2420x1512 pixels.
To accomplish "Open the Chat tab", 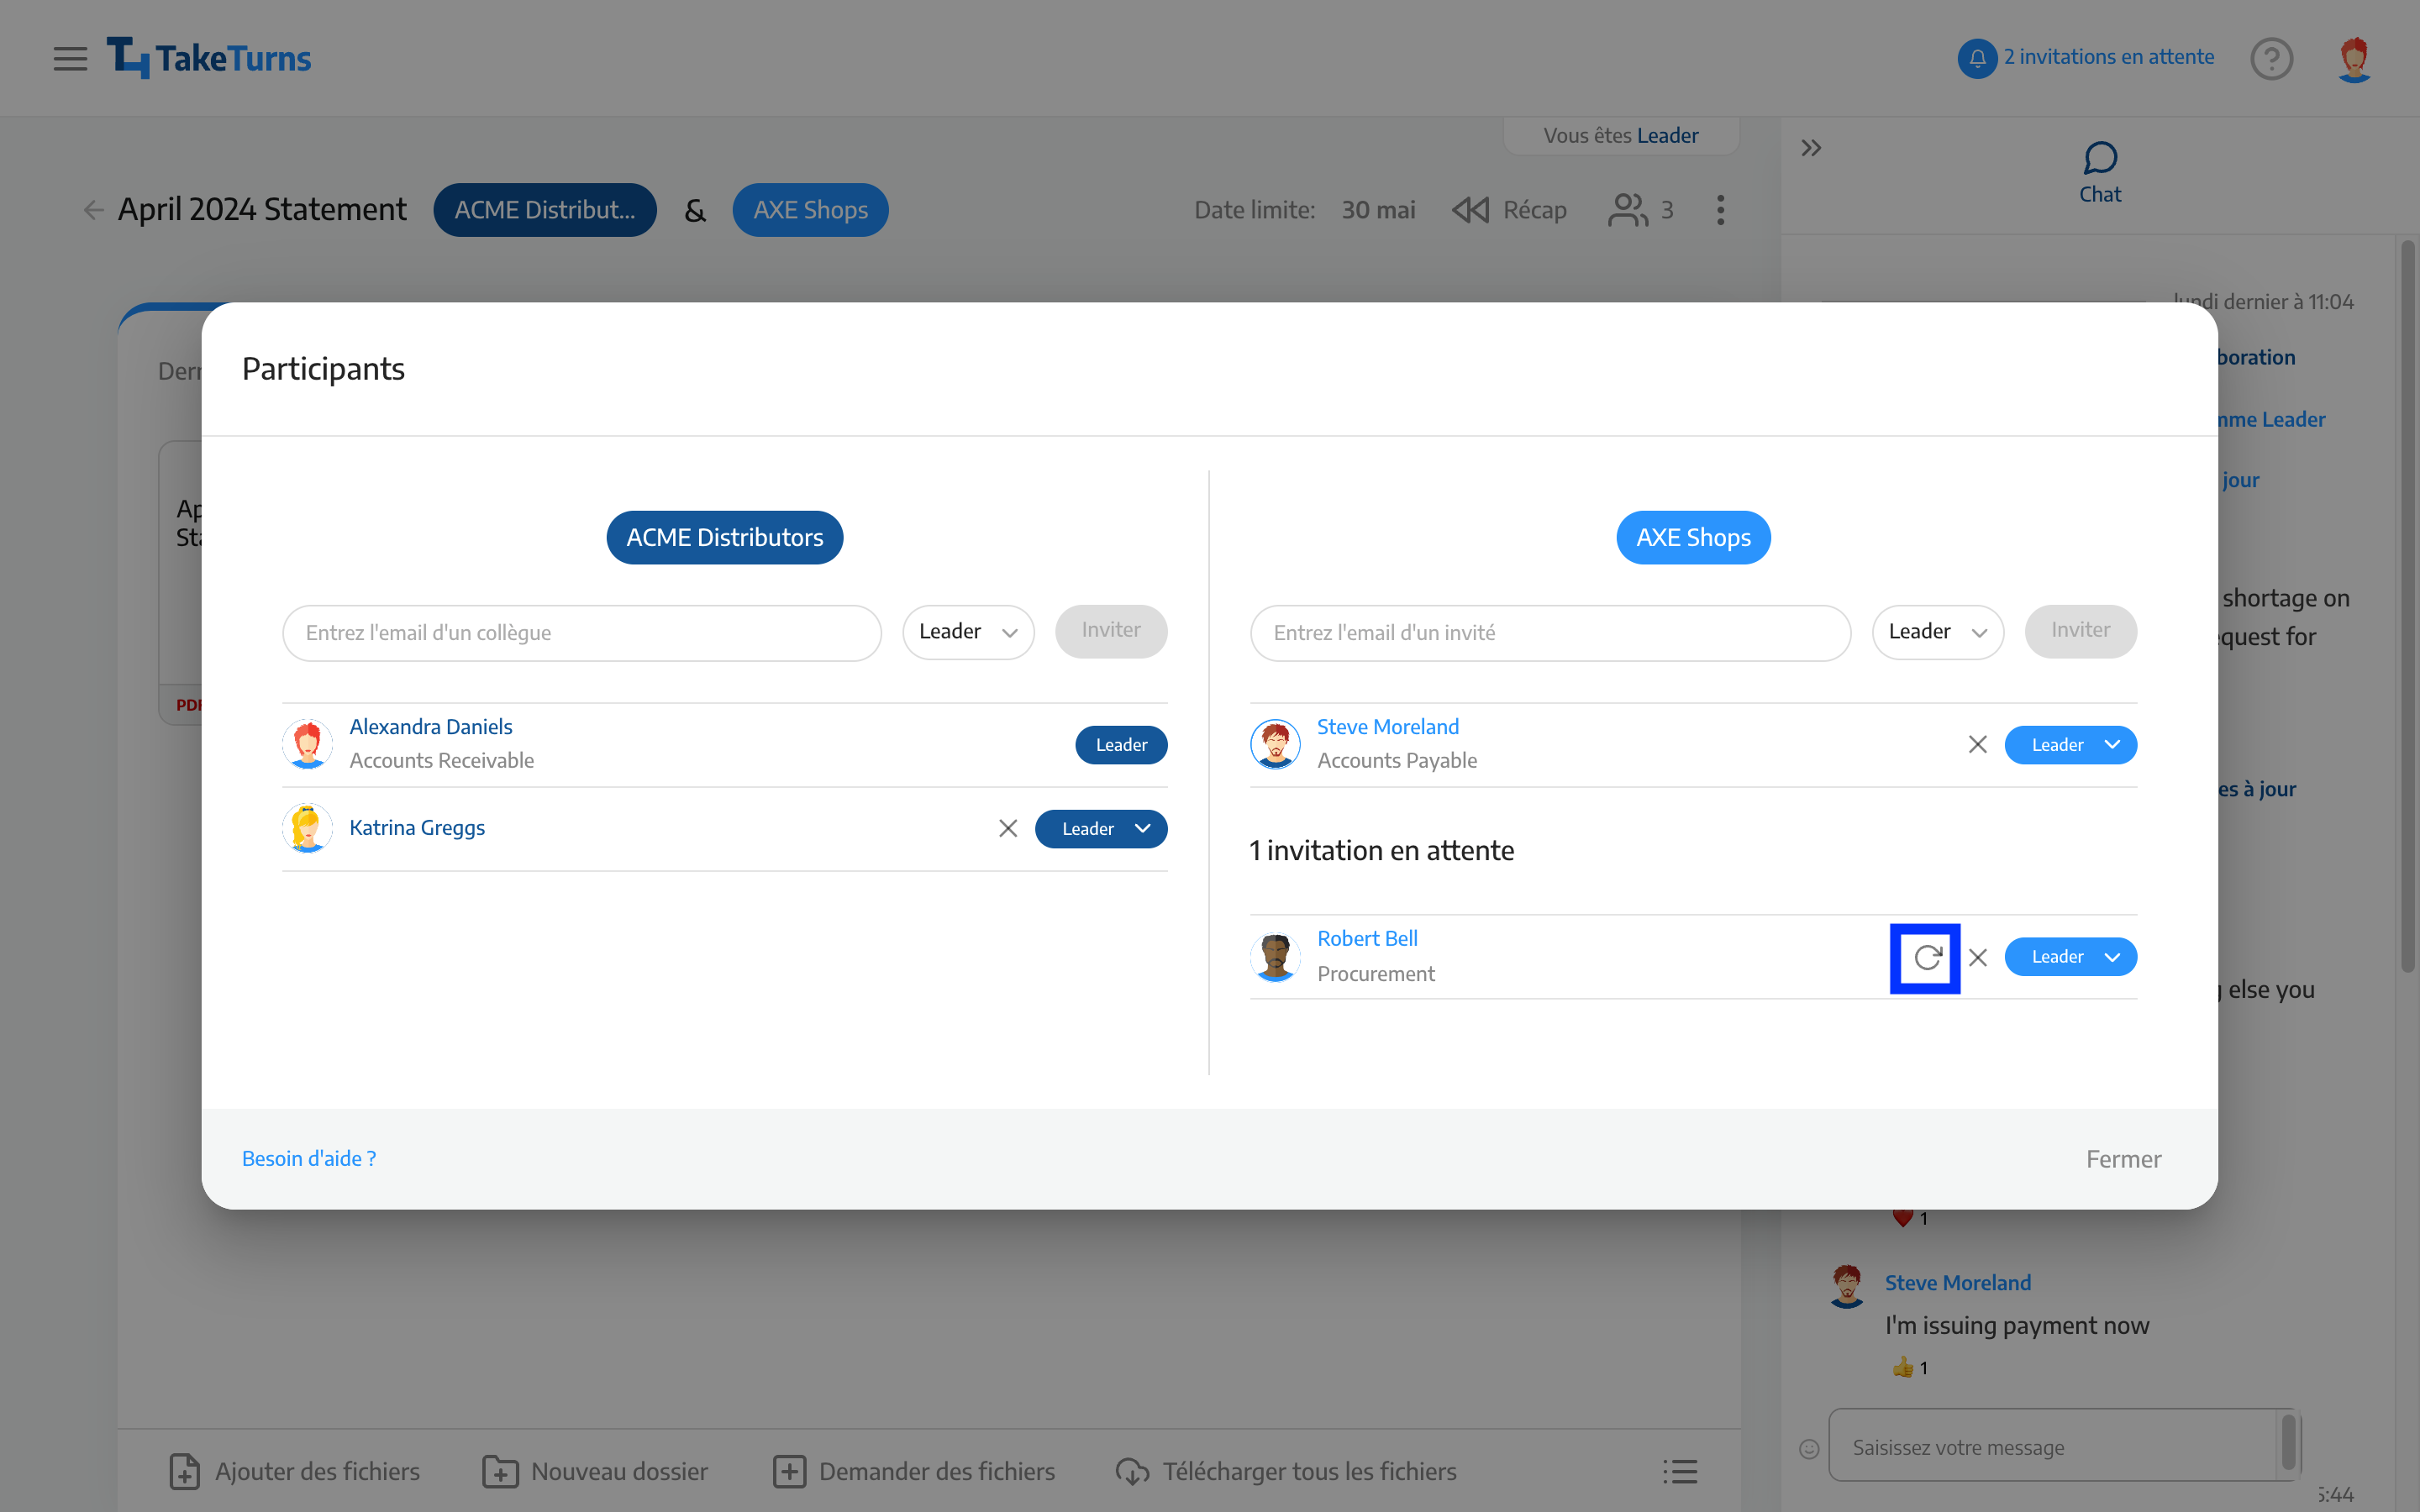I will coord(2100,173).
